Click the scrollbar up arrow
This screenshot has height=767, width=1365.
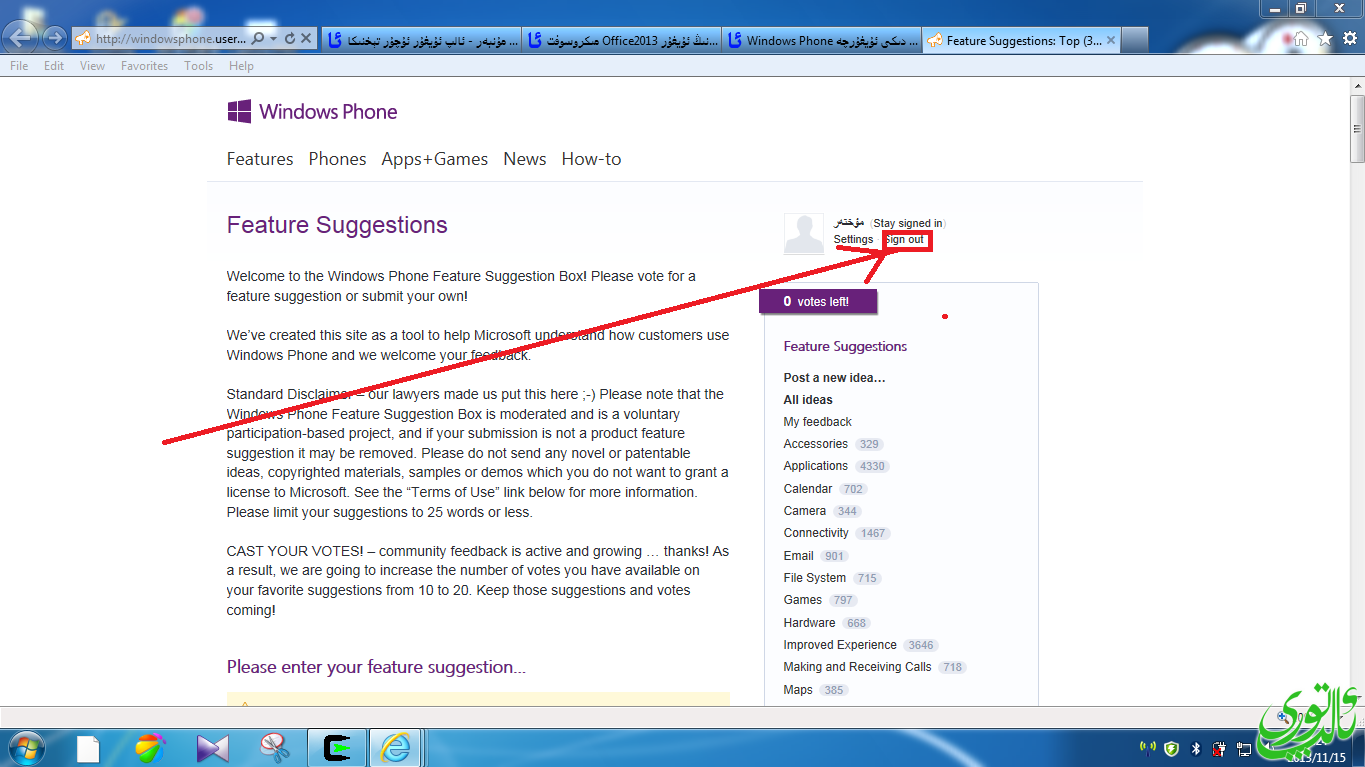pos(1357,86)
